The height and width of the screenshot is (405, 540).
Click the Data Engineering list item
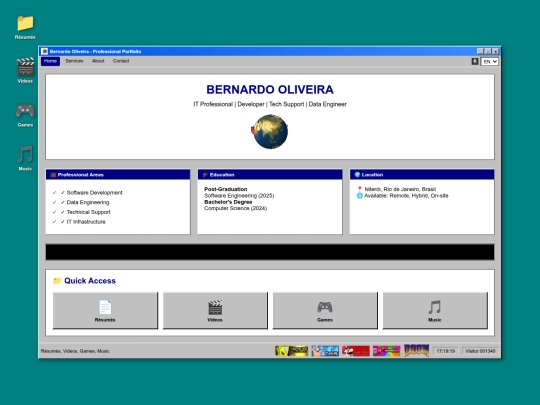(88, 202)
